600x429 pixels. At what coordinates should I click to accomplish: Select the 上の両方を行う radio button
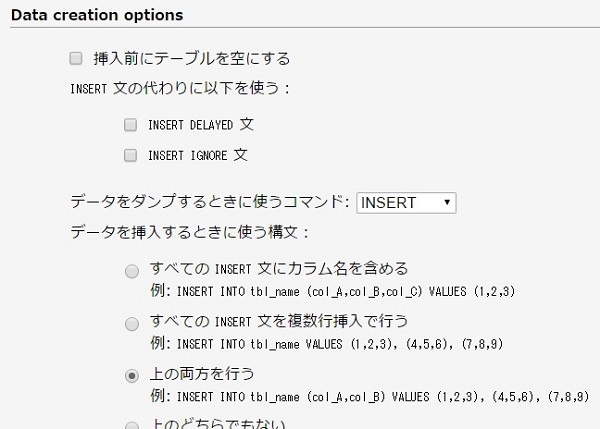tap(132, 376)
